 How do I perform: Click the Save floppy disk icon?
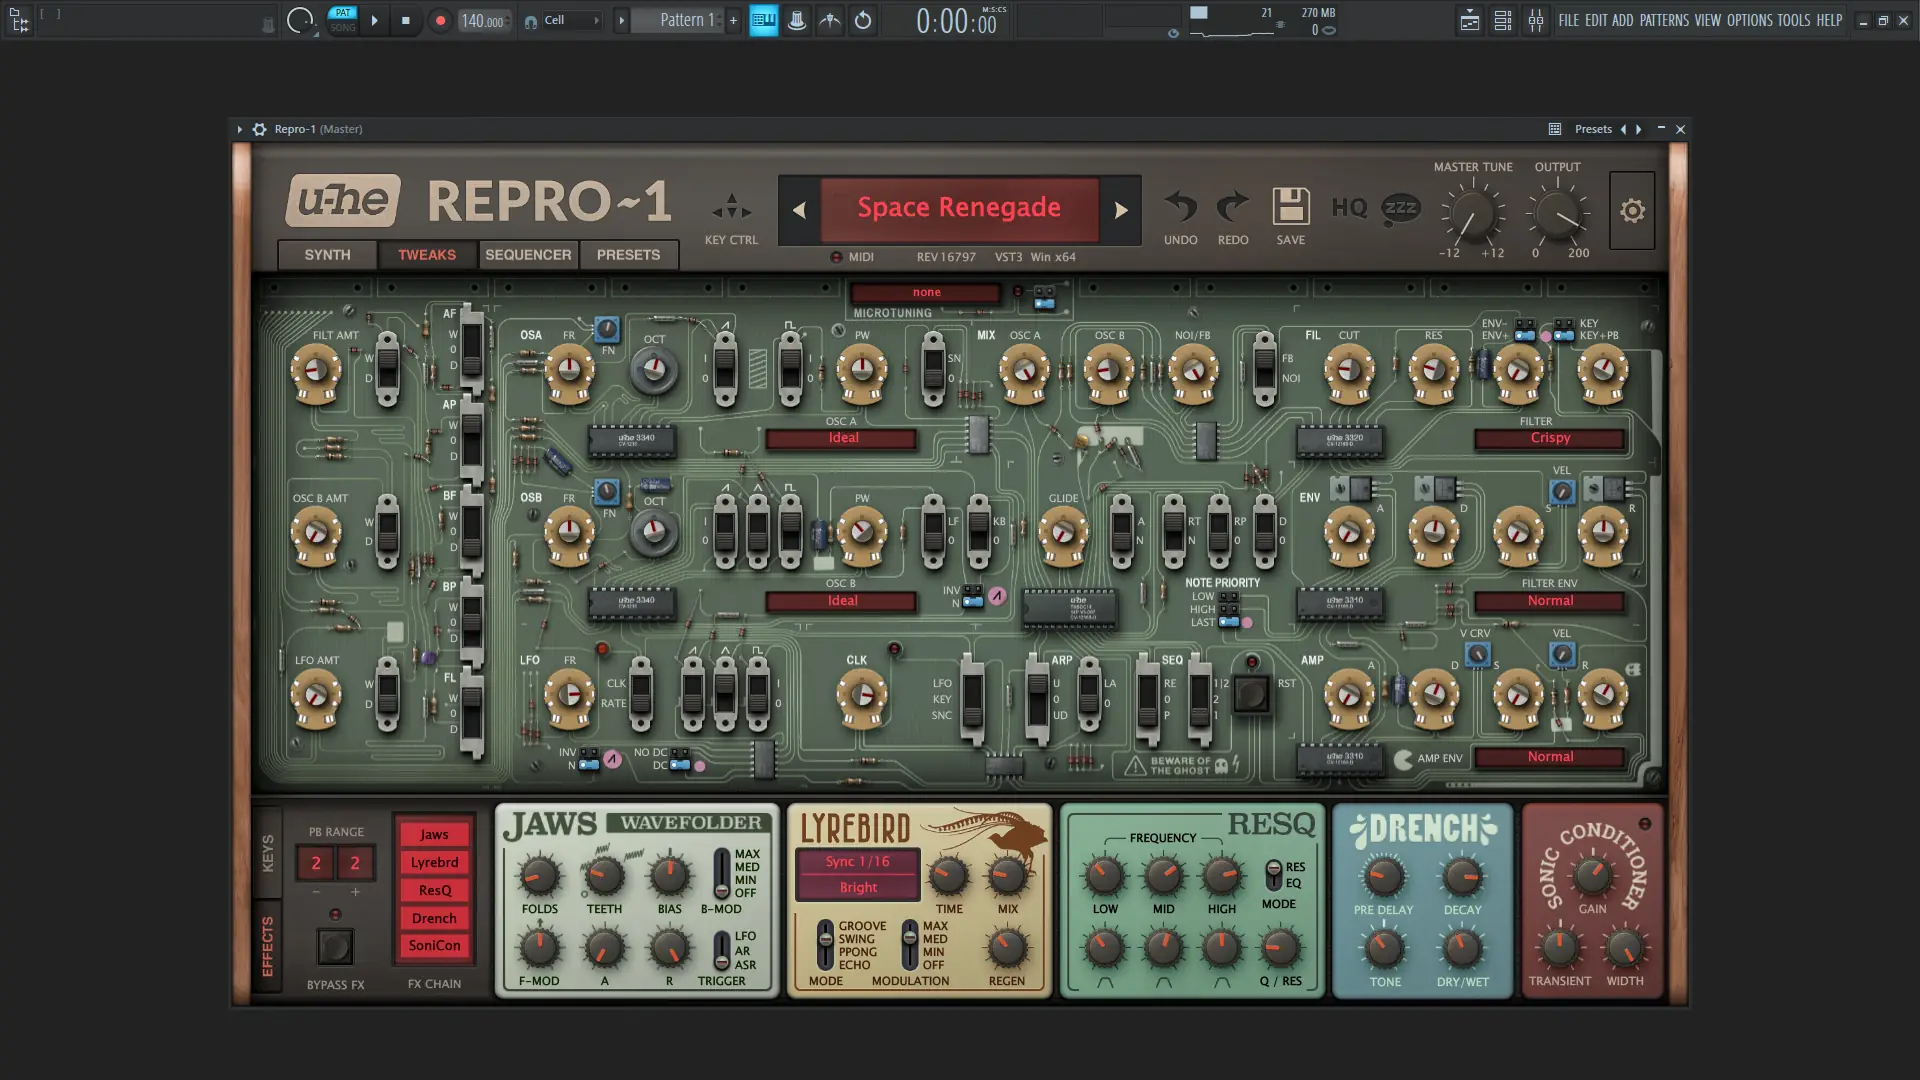(x=1290, y=207)
